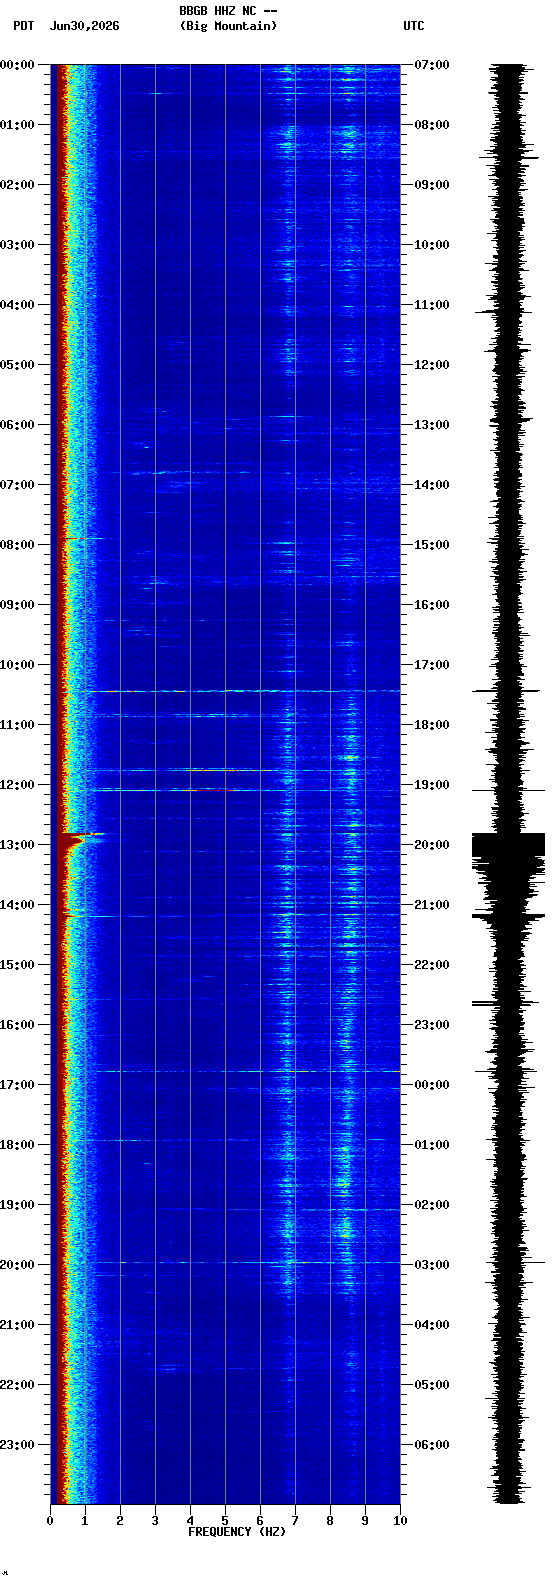552x1584 pixels.
Task: Click UTC time label '11:00' on right axis
Action: pyautogui.click(x=432, y=305)
